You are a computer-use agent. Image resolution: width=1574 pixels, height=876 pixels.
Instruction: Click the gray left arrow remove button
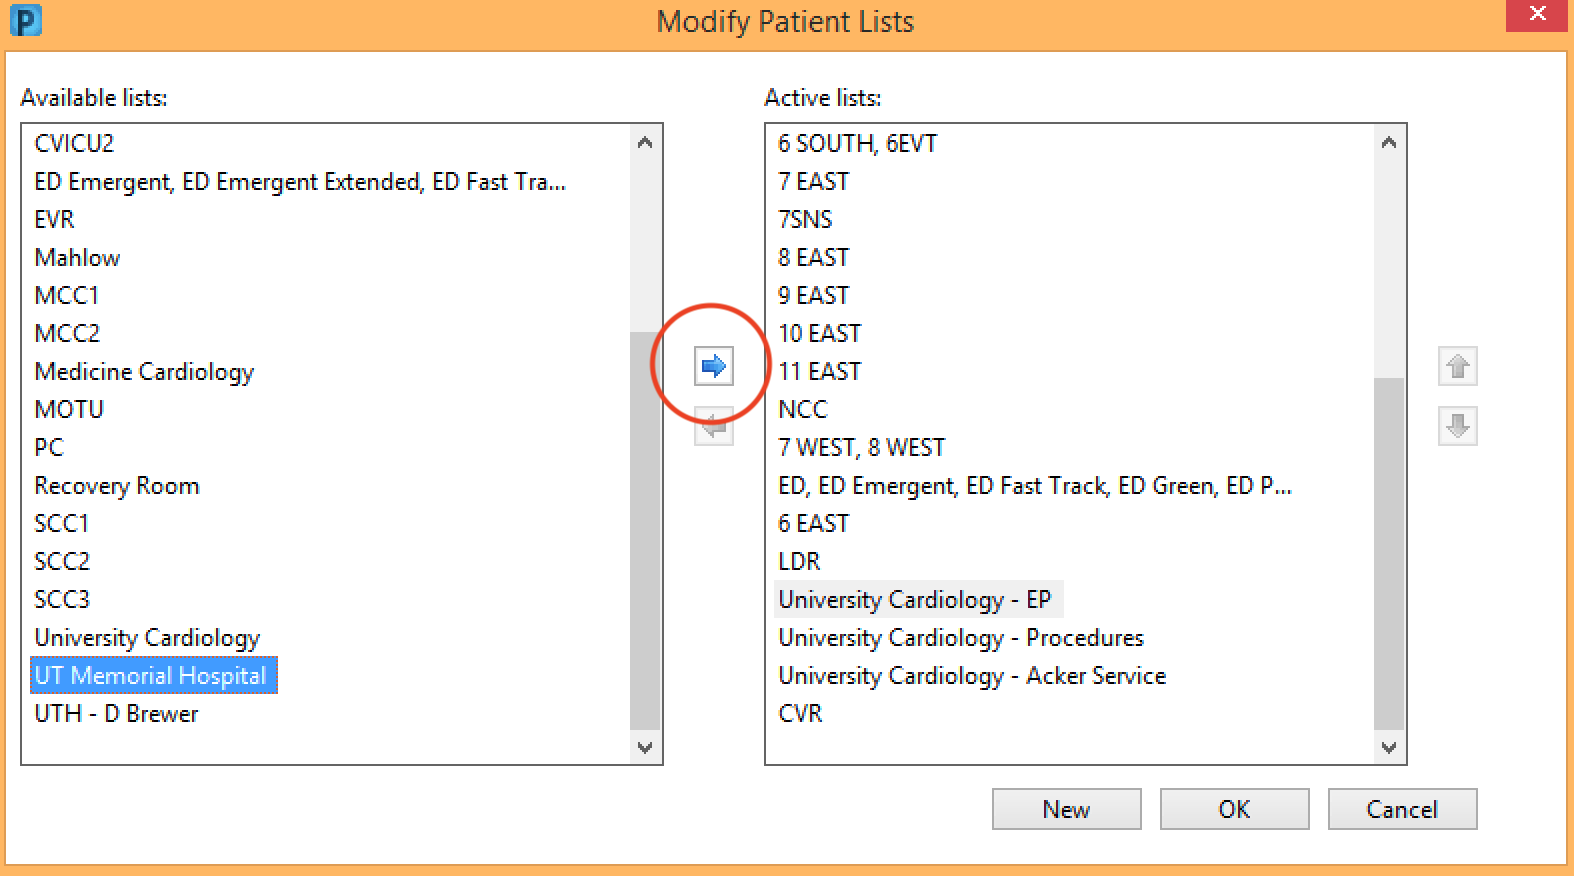coord(713,427)
